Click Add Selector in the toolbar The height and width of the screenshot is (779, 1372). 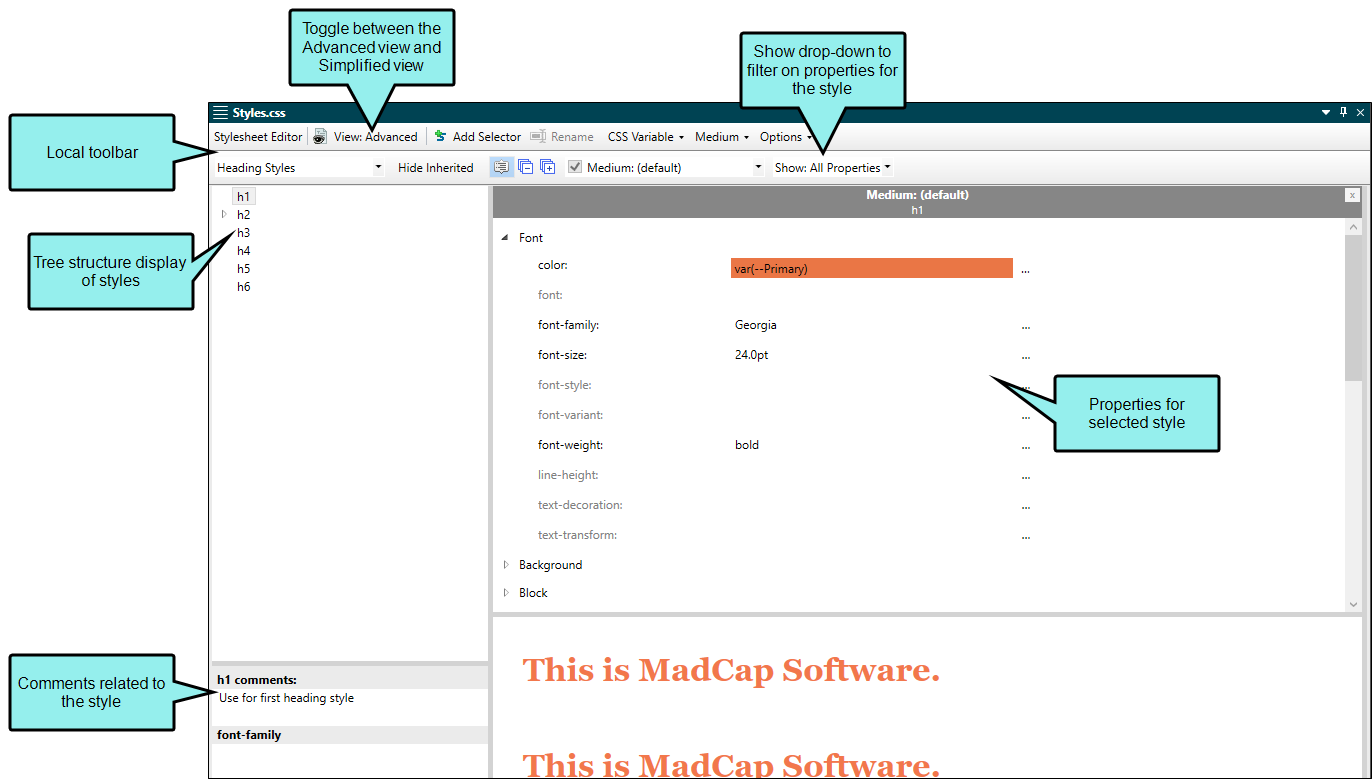[477, 137]
